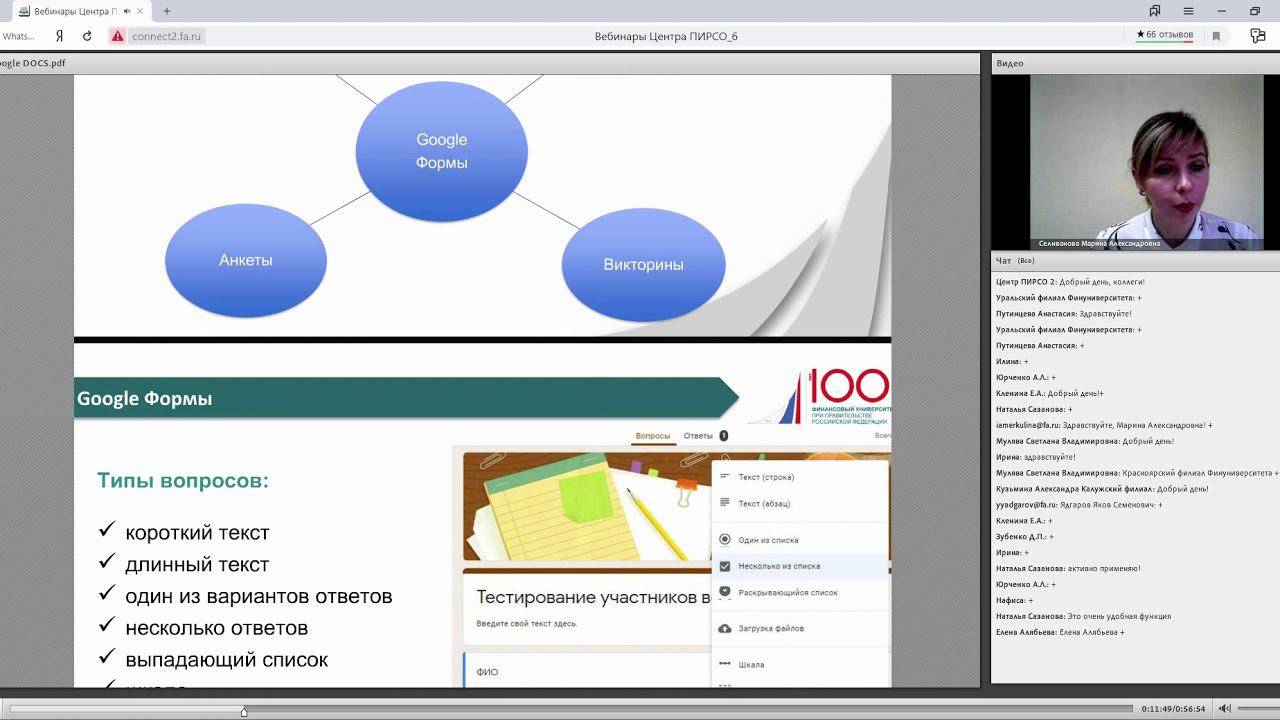Open the browser hamburger menu
This screenshot has width=1280, height=720.
(1188, 11)
